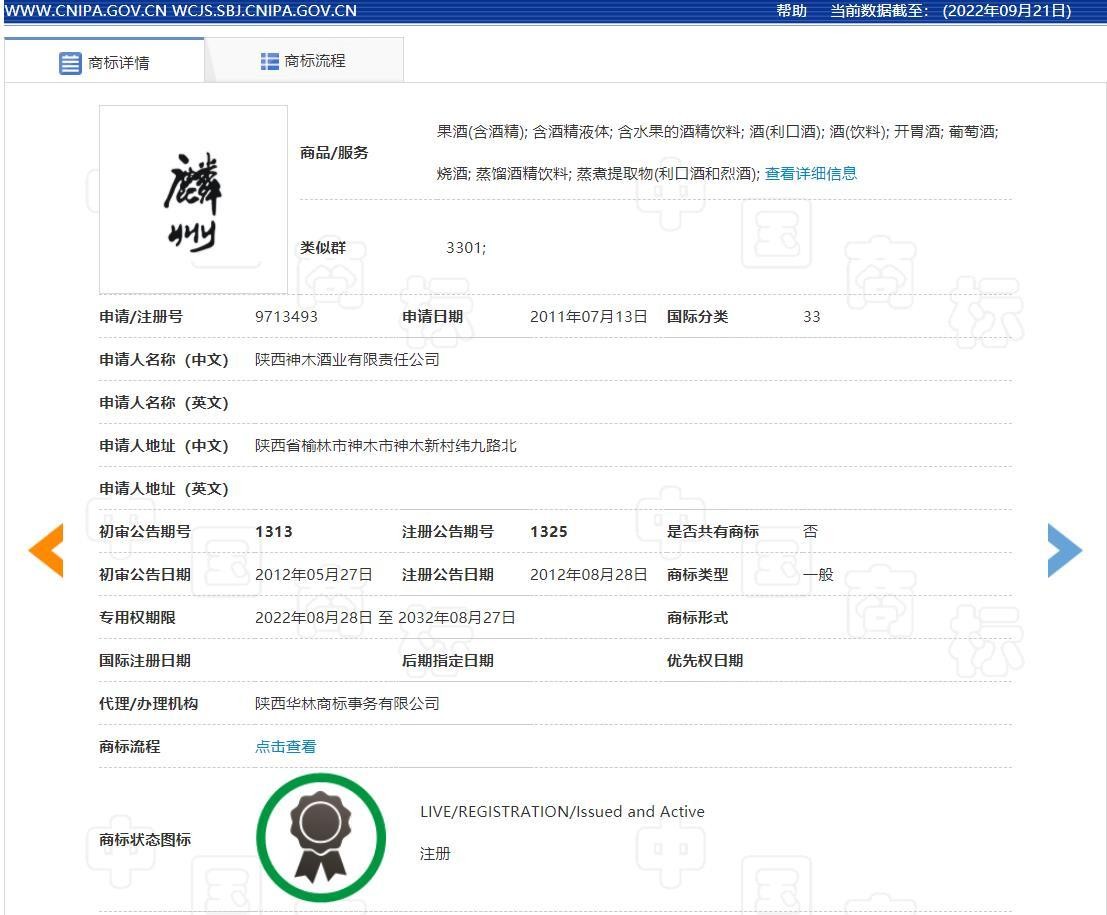This screenshot has height=915, width=1107.
Task: Click the WWW.CNIPA.GOV.CN header text
Action: point(77,11)
